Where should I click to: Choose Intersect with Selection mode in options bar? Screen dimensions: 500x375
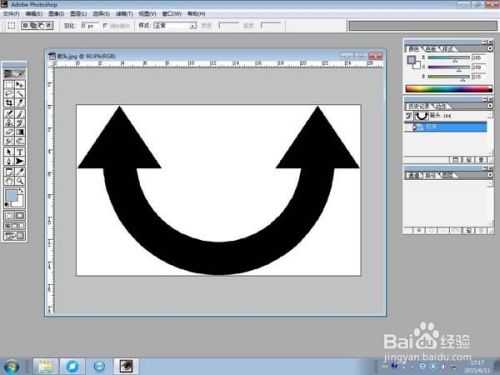tap(49, 25)
